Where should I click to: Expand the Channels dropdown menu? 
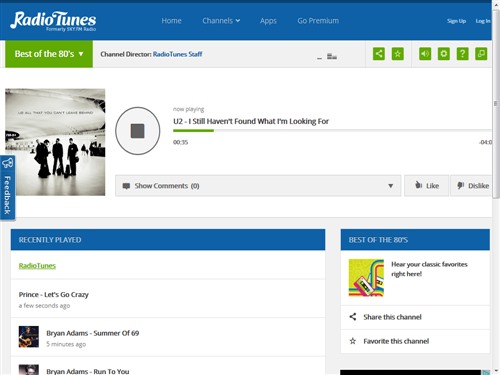pos(221,21)
